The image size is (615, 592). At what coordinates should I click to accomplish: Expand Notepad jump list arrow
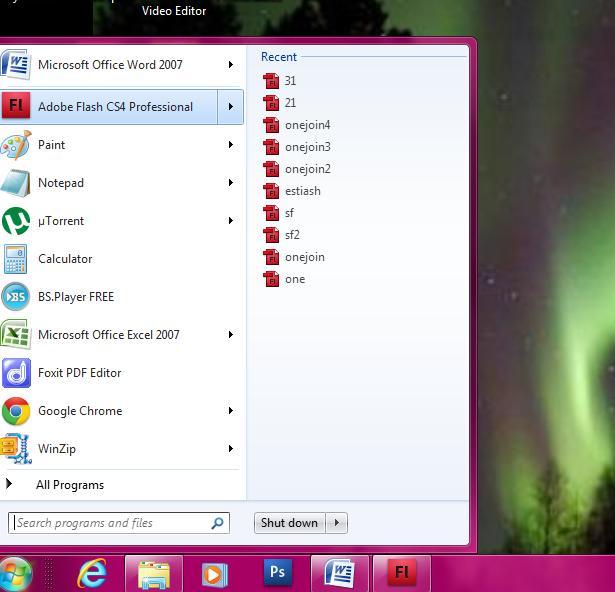[231, 183]
